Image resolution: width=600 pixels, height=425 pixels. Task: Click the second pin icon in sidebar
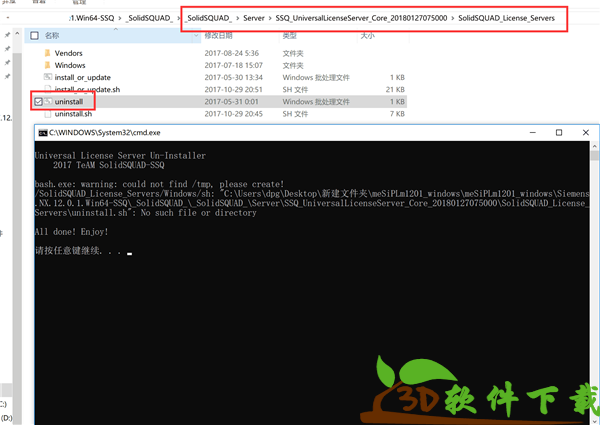pos(7,49)
